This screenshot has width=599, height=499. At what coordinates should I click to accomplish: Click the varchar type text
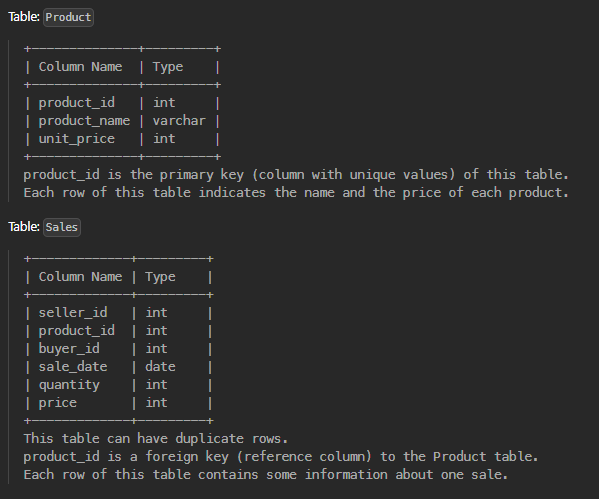(179, 121)
